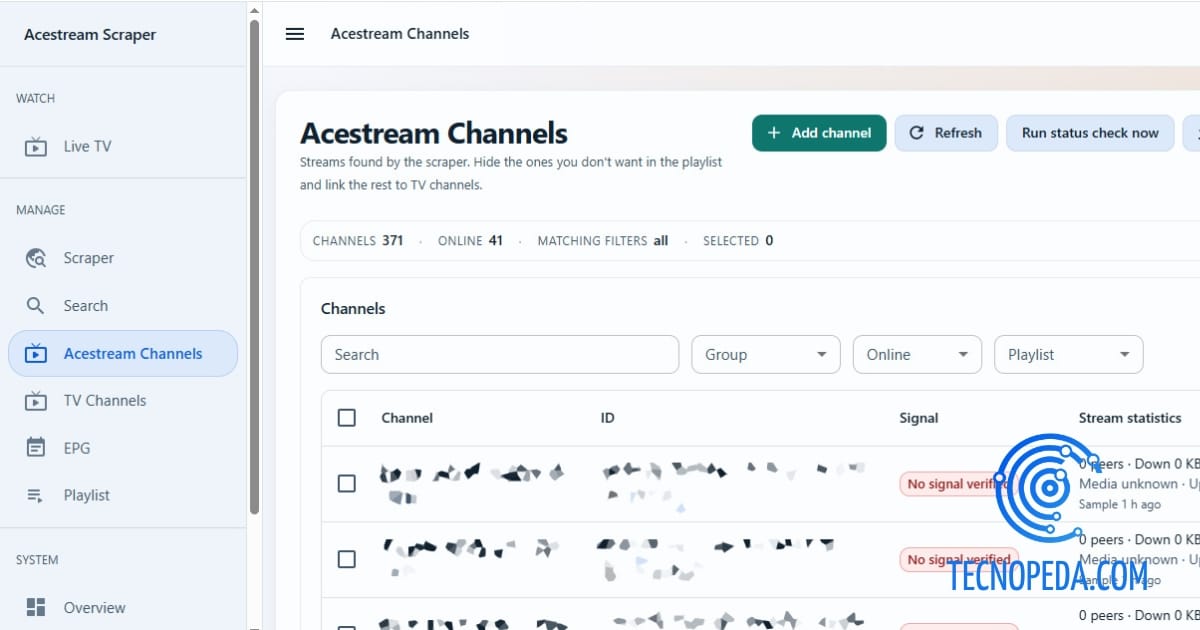Click the Add channel button
This screenshot has height=630, width=1200.
(x=819, y=133)
